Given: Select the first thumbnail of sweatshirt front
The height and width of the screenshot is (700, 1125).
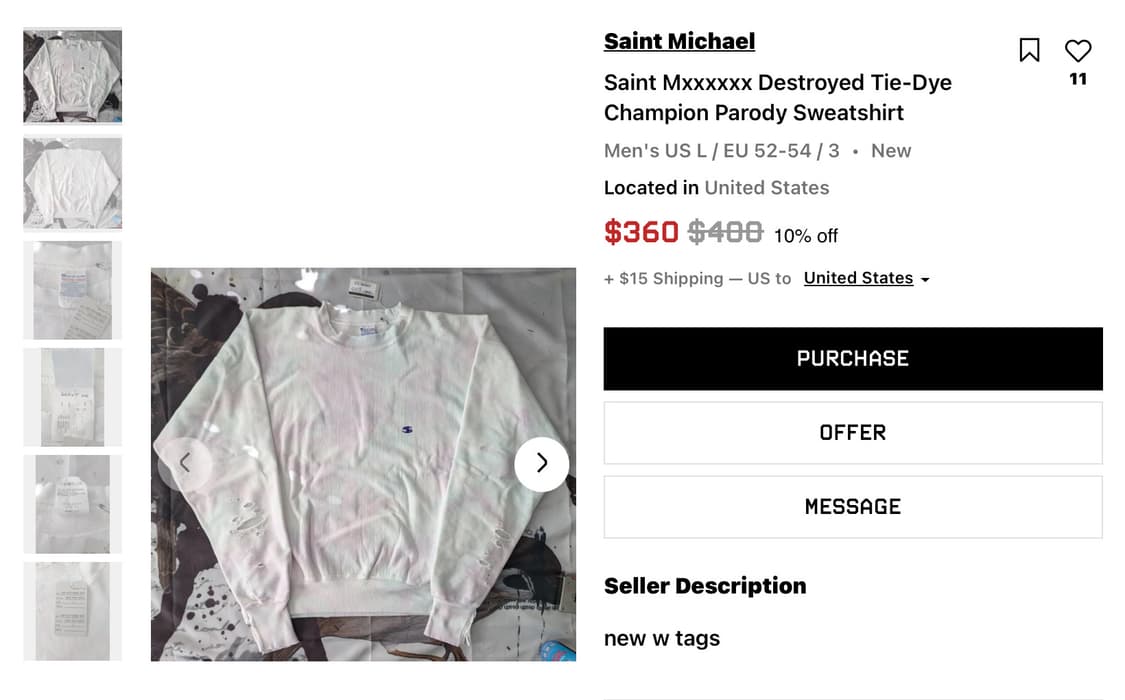Looking at the screenshot, I should 73,76.
